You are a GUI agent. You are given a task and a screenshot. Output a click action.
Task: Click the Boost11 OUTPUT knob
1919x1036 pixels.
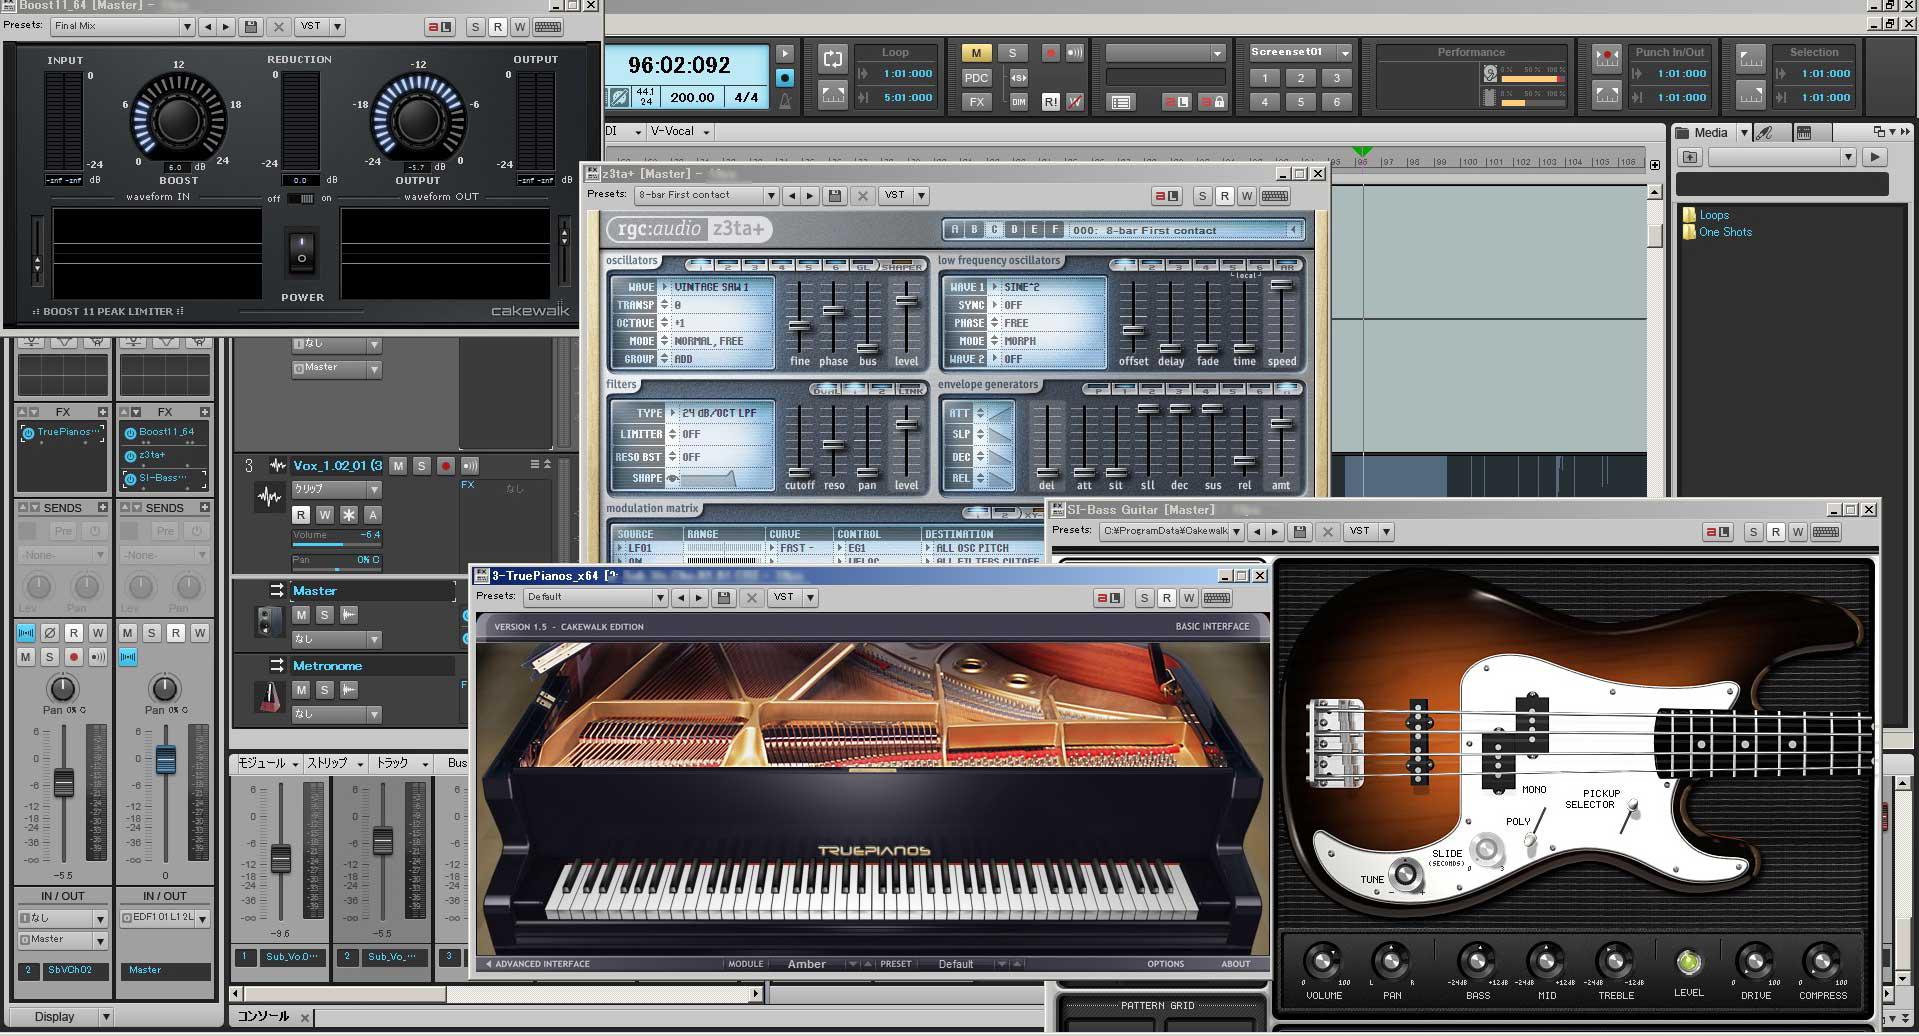(x=417, y=119)
